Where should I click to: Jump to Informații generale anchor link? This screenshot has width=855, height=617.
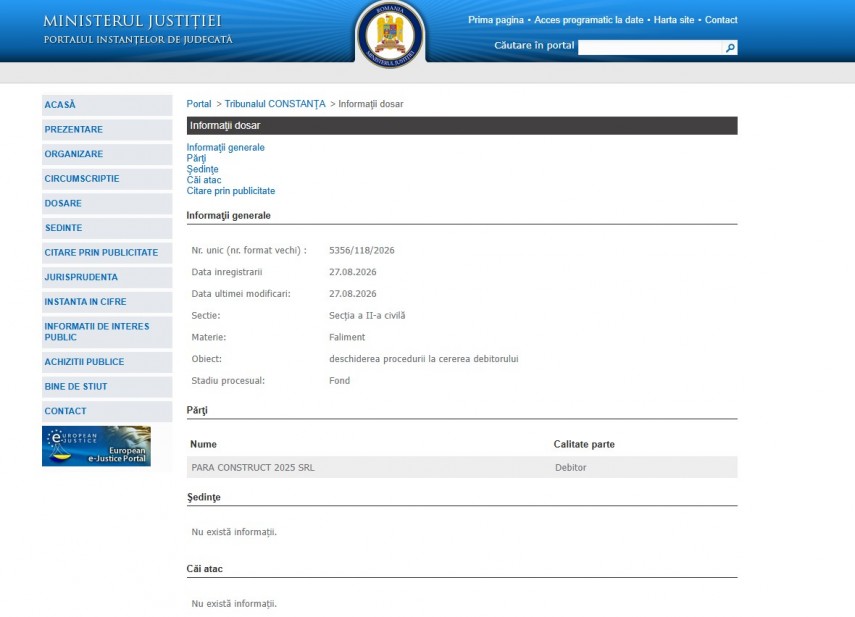tap(225, 147)
